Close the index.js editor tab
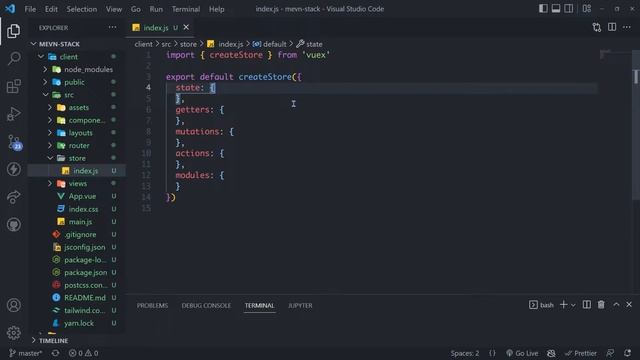 tap(186, 27)
